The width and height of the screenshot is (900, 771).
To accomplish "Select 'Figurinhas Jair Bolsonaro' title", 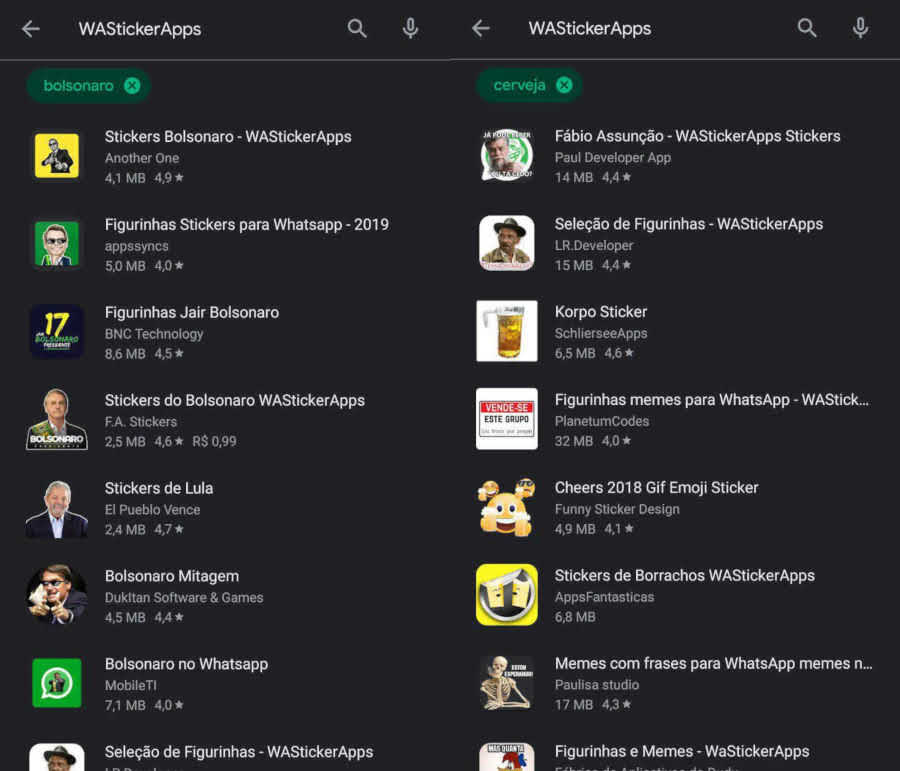I will coord(192,312).
